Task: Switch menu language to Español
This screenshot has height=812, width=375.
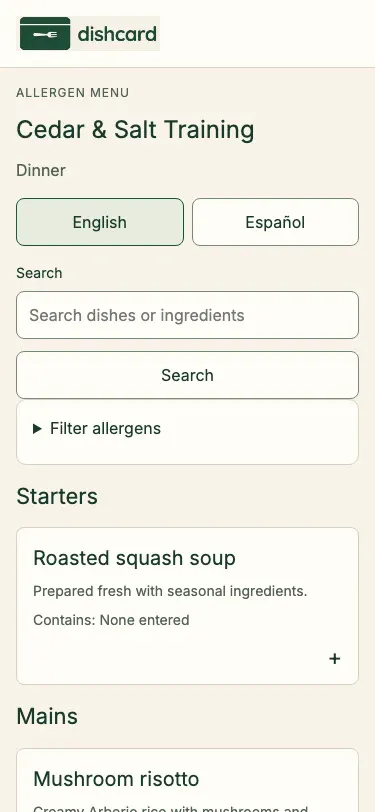Action: pyautogui.click(x=275, y=222)
